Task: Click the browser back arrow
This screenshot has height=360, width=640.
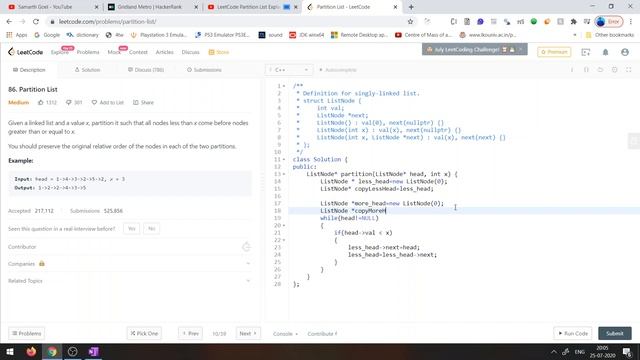Action: point(9,22)
